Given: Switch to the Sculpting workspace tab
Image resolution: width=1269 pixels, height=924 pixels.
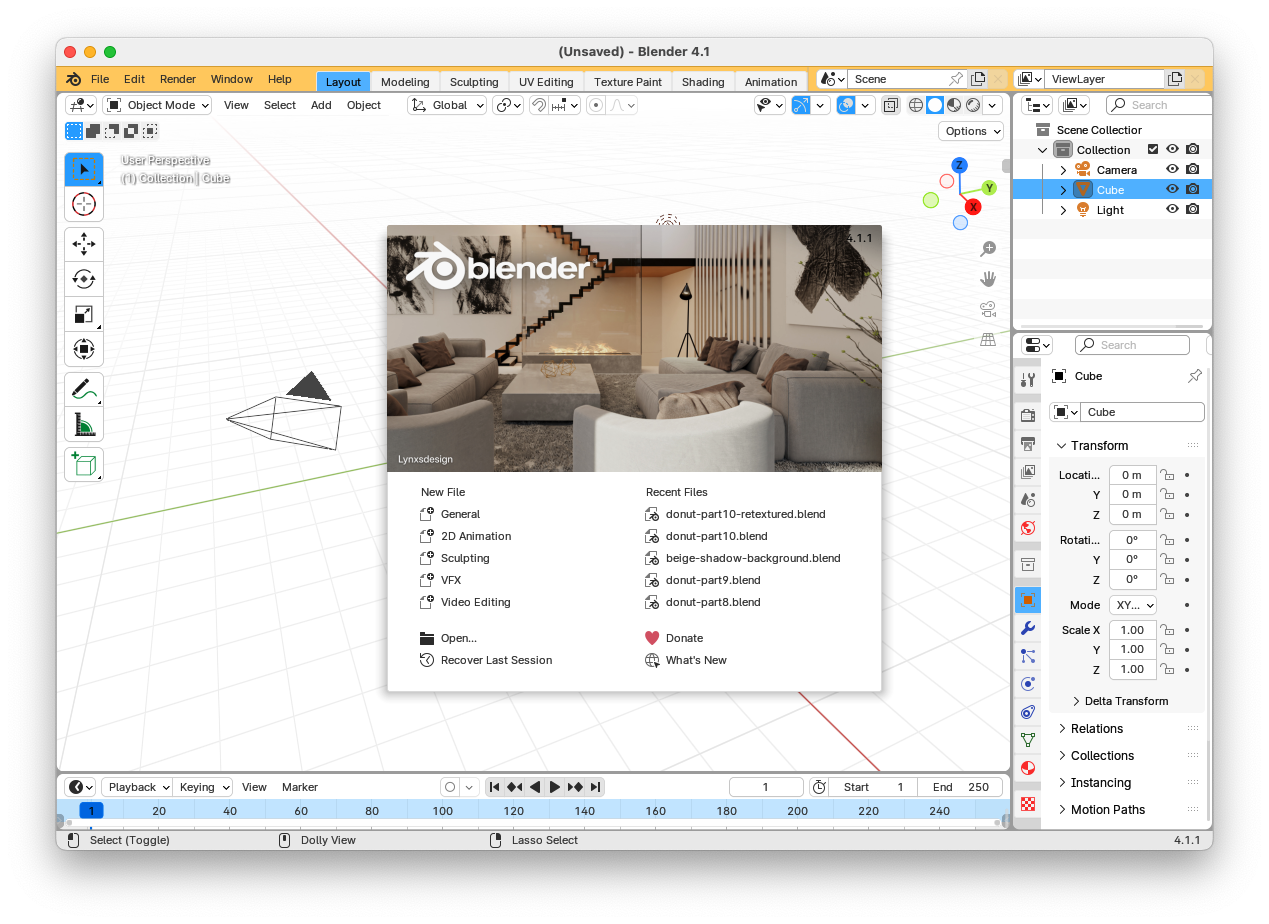Looking at the screenshot, I should (474, 82).
